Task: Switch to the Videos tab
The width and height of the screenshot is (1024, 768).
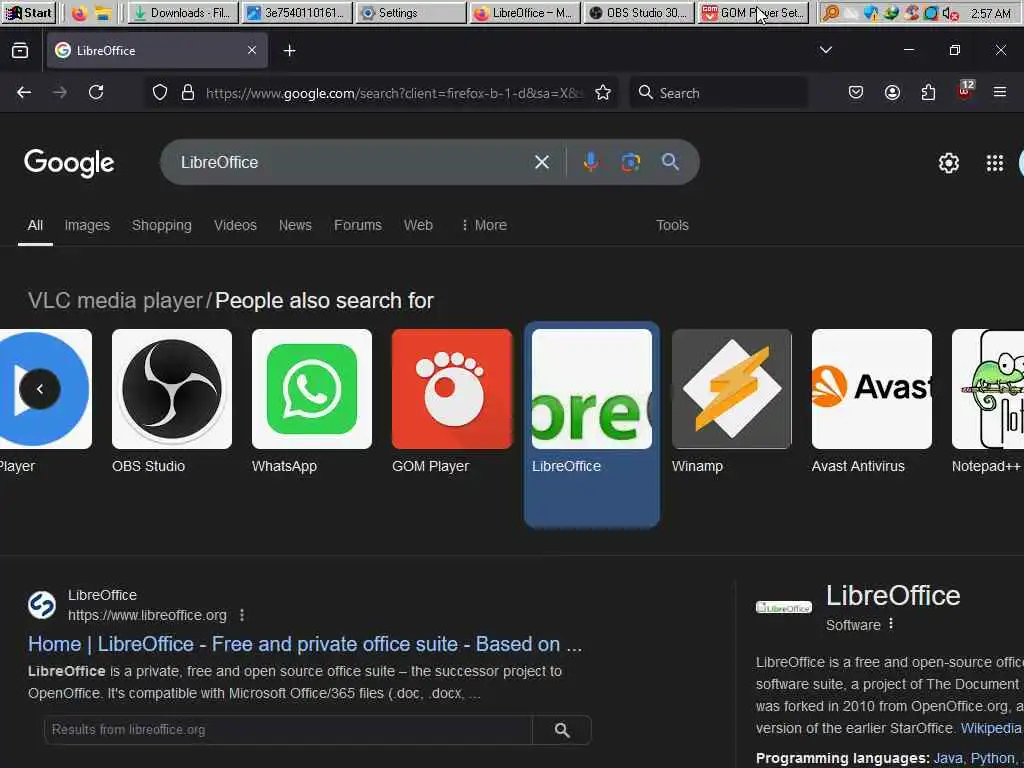Action: click(x=235, y=225)
